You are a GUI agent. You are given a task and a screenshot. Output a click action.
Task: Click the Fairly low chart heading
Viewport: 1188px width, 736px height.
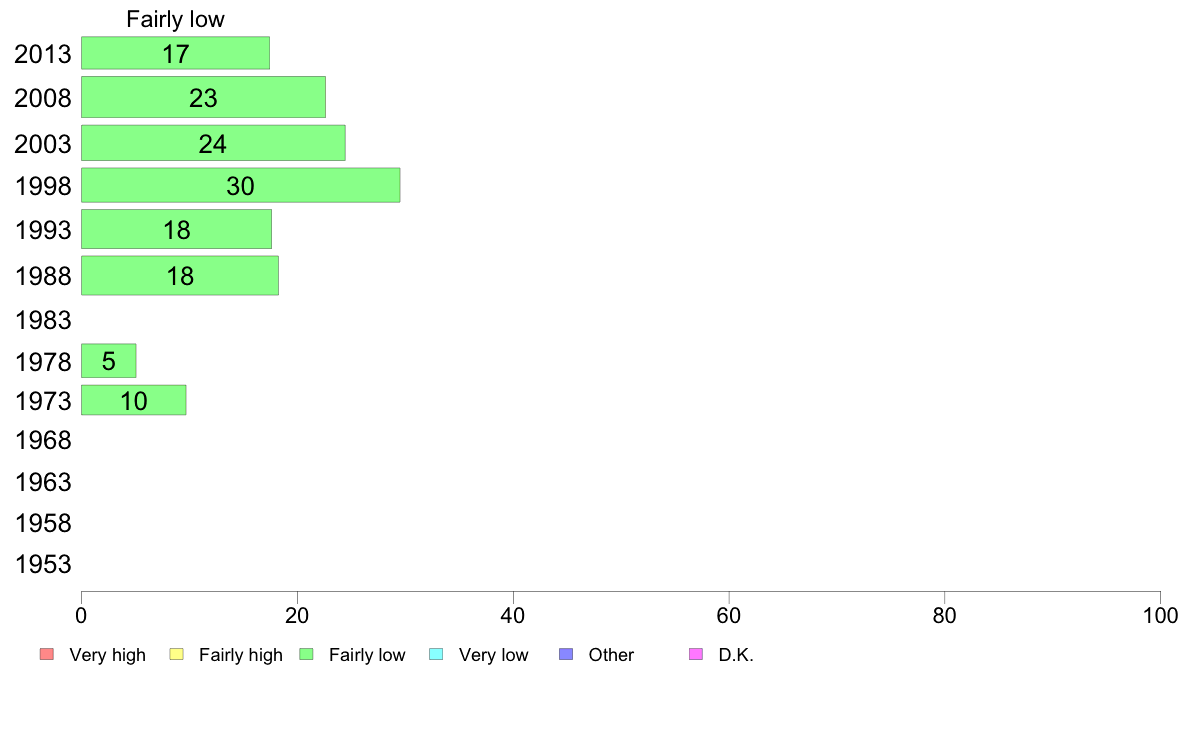click(175, 19)
